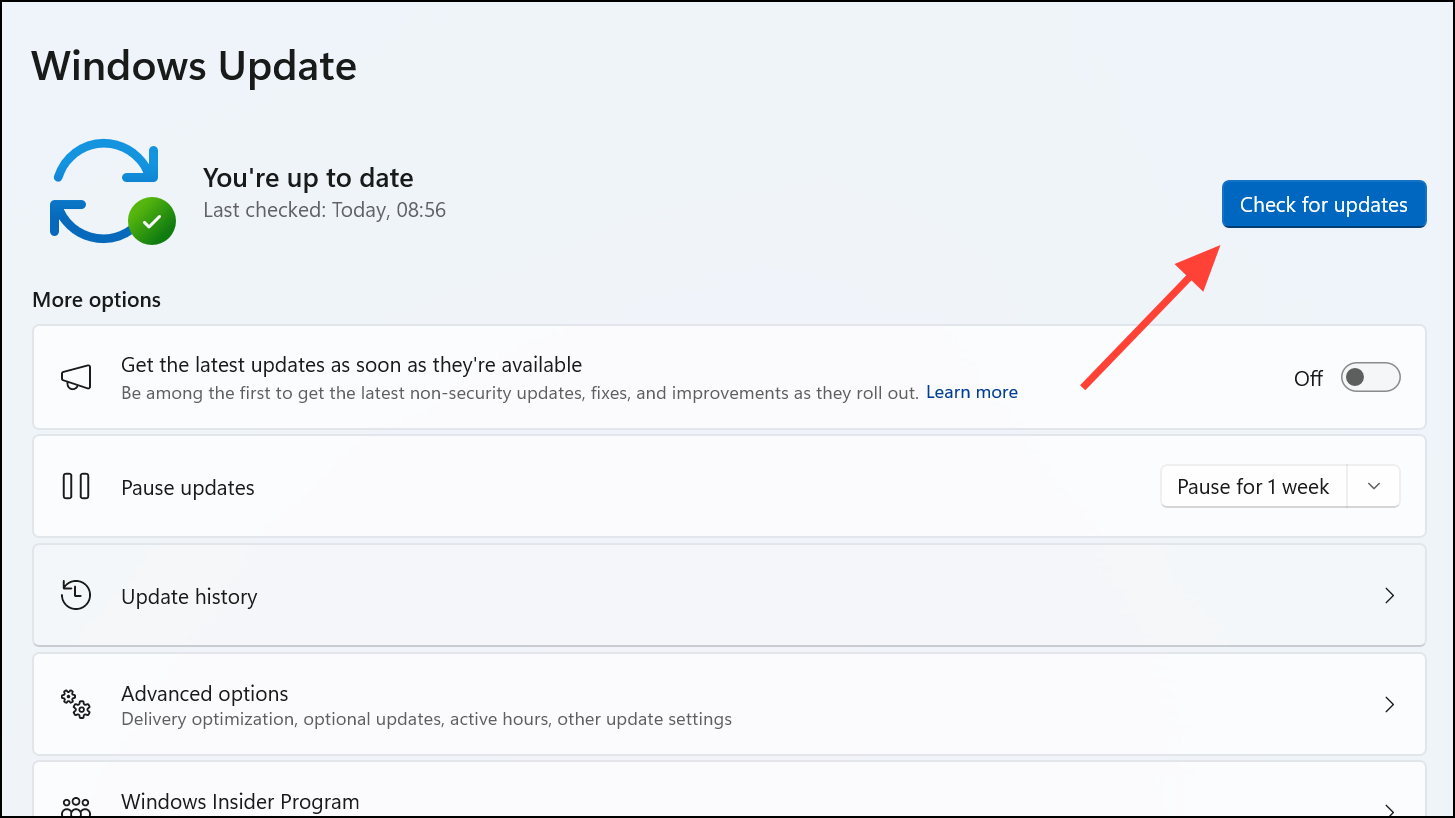1455x818 pixels.
Task: Click the Windows Update page heading
Action: 194,66
